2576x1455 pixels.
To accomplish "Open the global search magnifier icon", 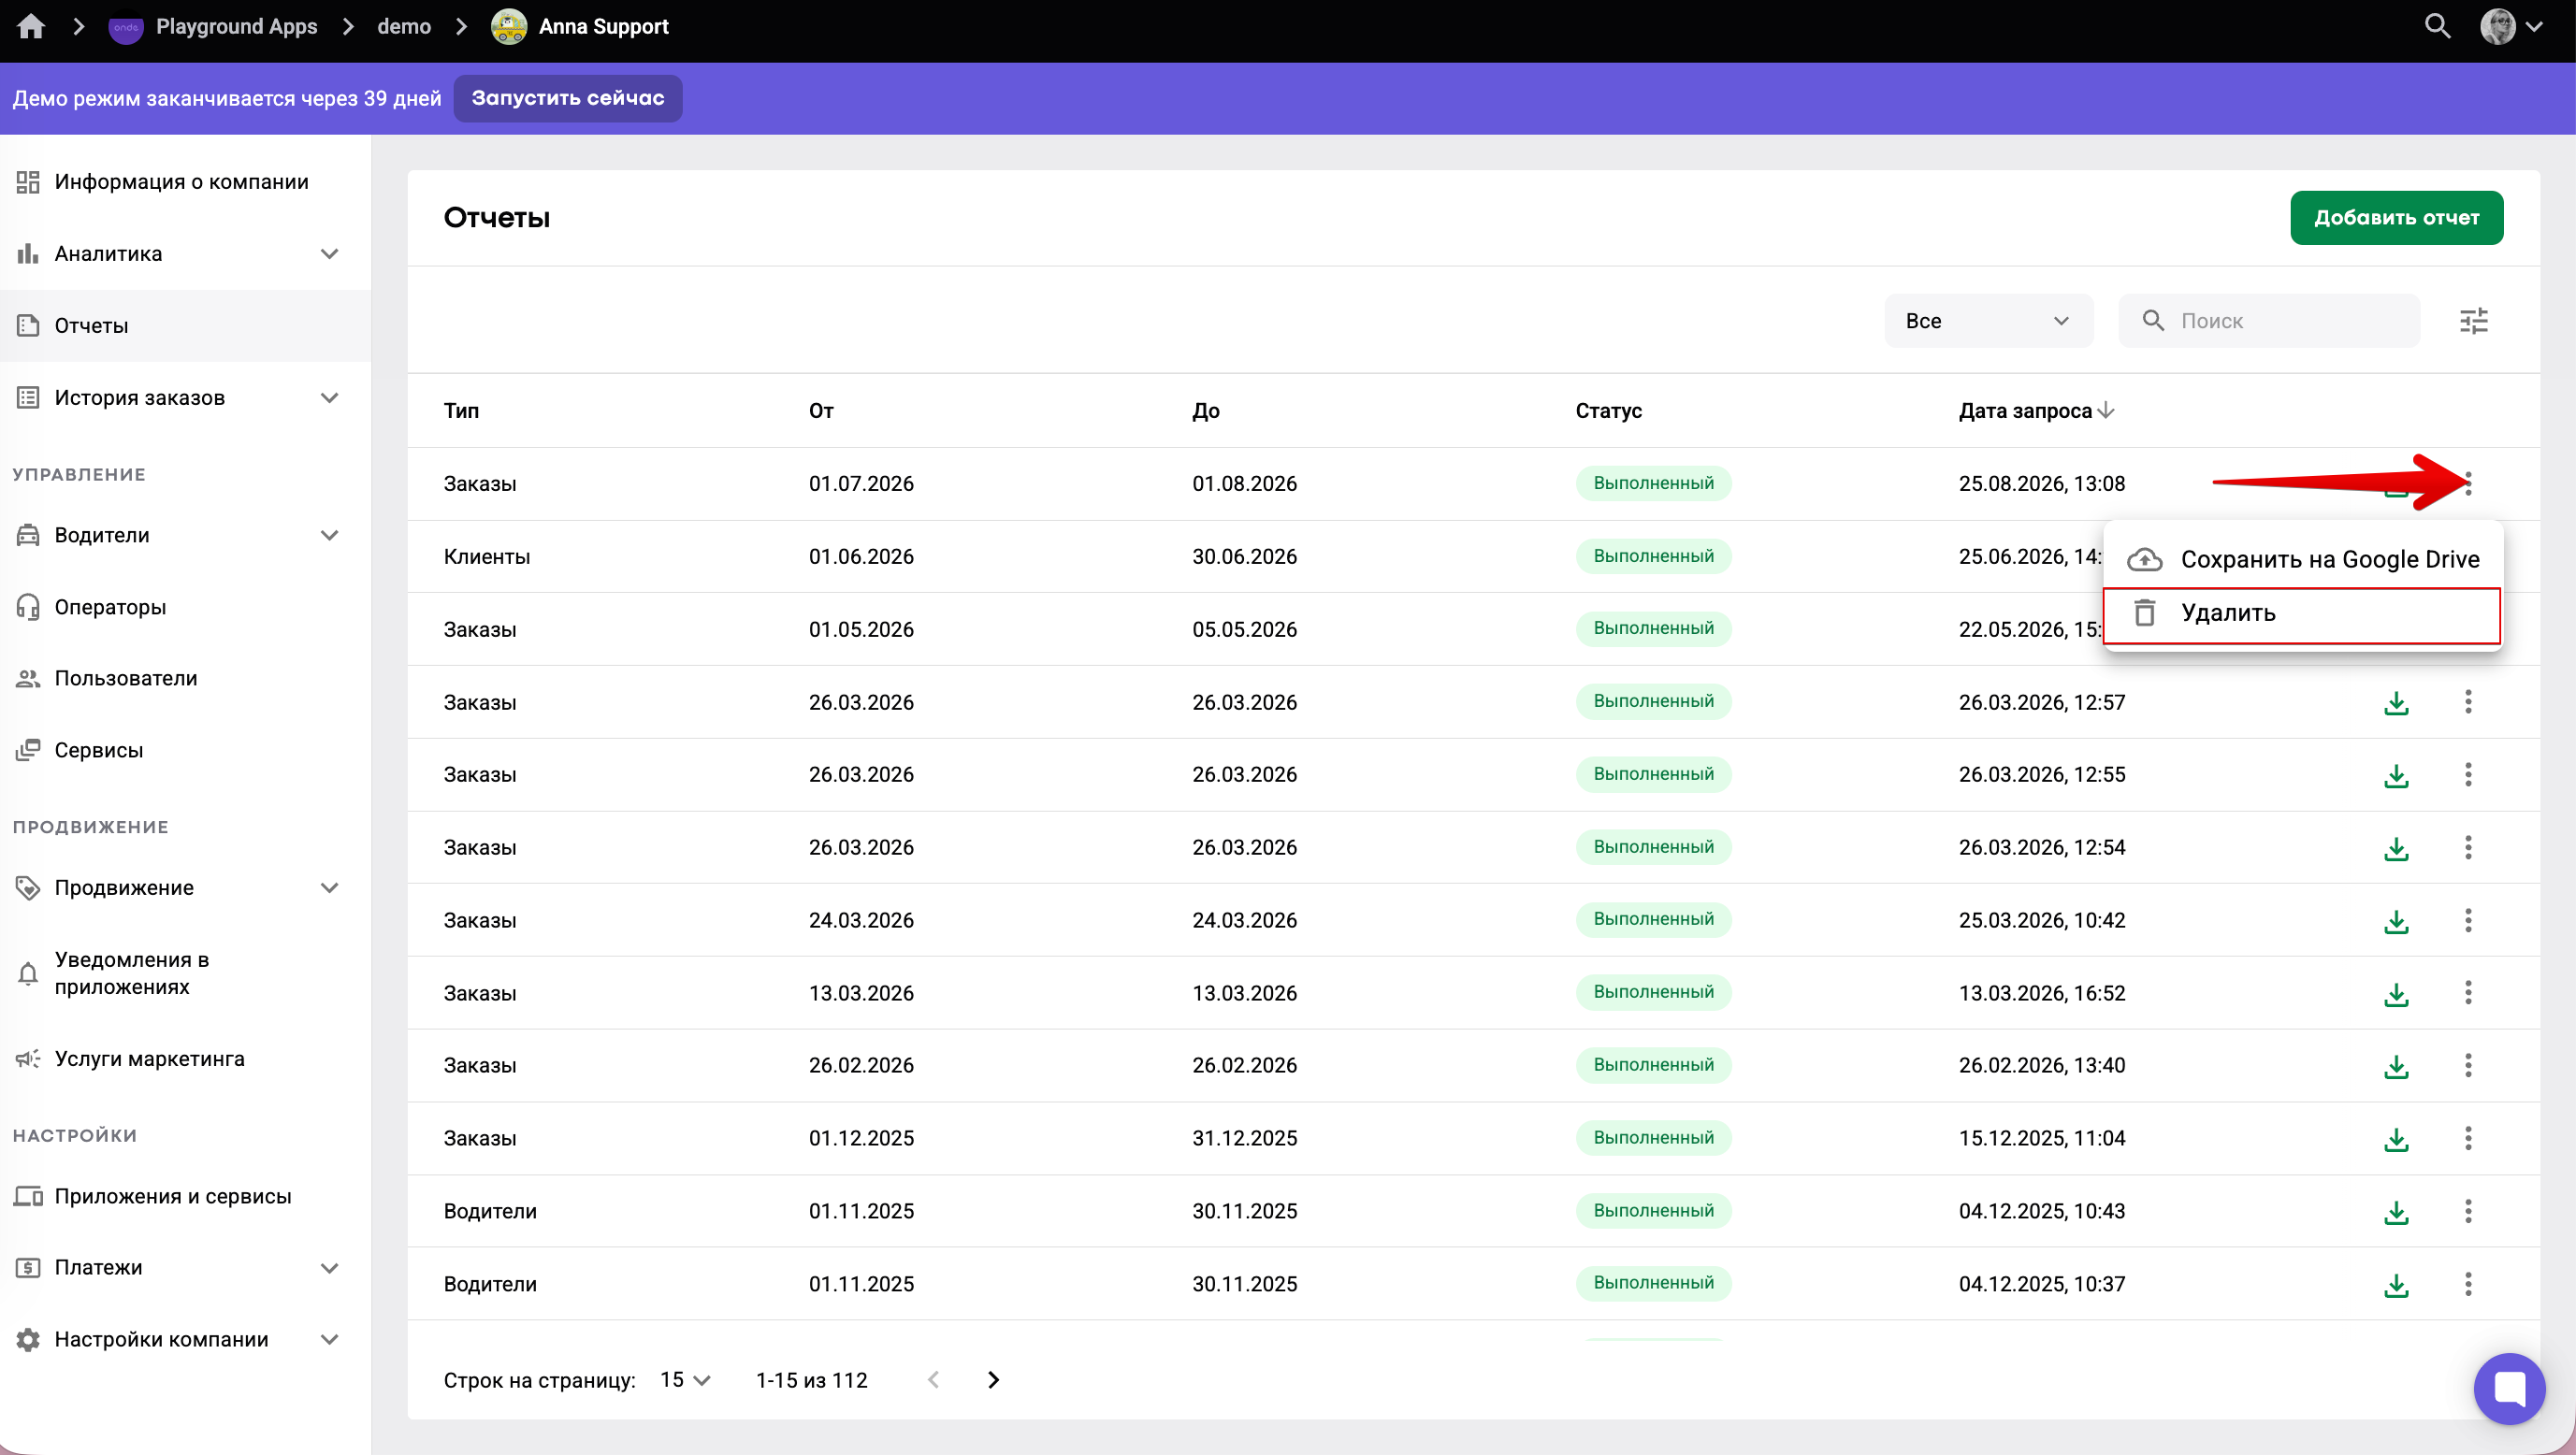I will (x=2438, y=27).
